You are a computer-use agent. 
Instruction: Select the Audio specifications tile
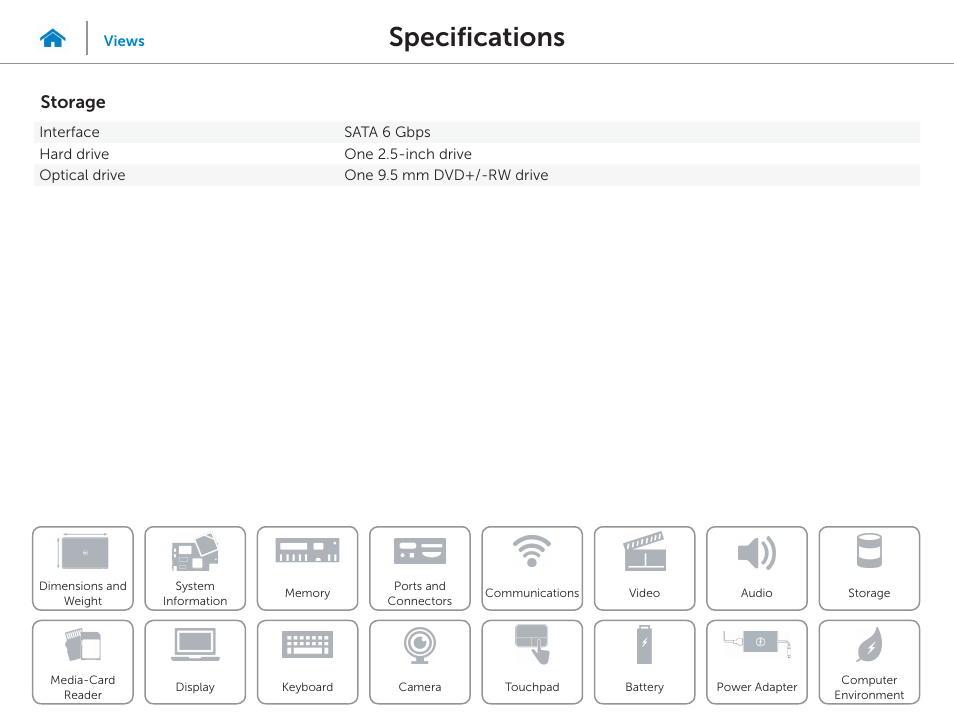click(x=757, y=568)
